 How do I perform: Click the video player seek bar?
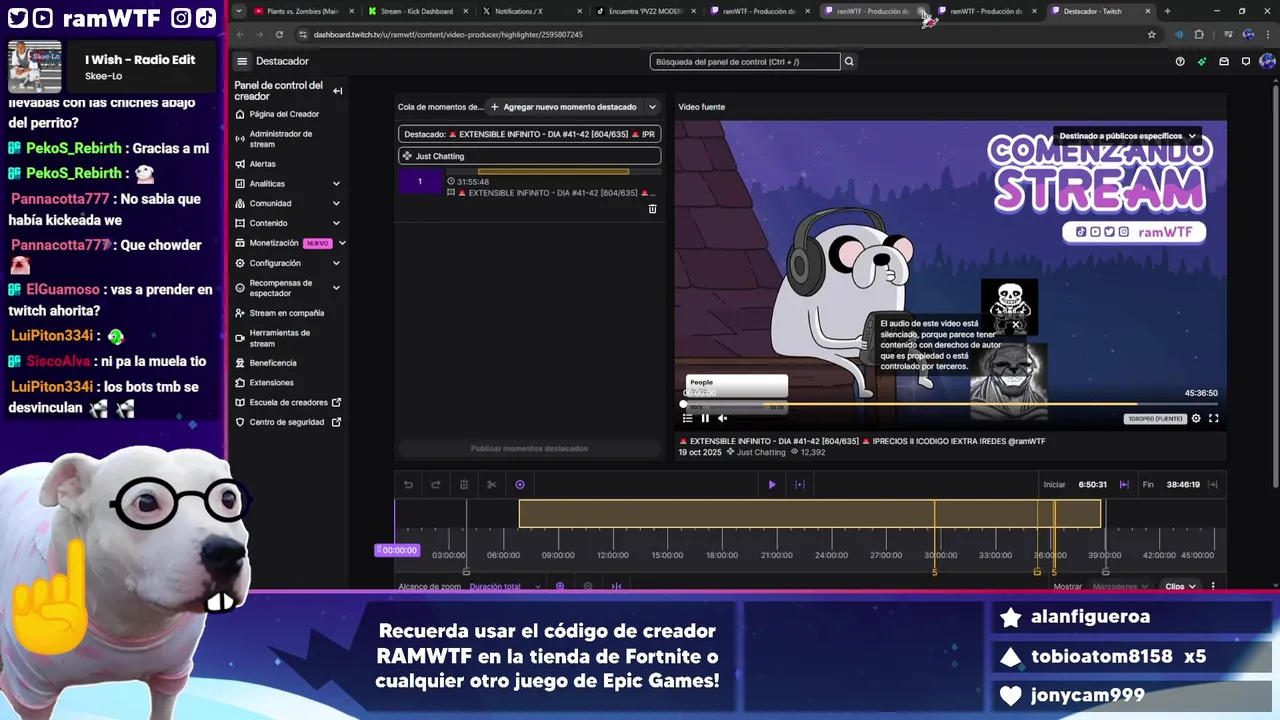click(x=950, y=404)
